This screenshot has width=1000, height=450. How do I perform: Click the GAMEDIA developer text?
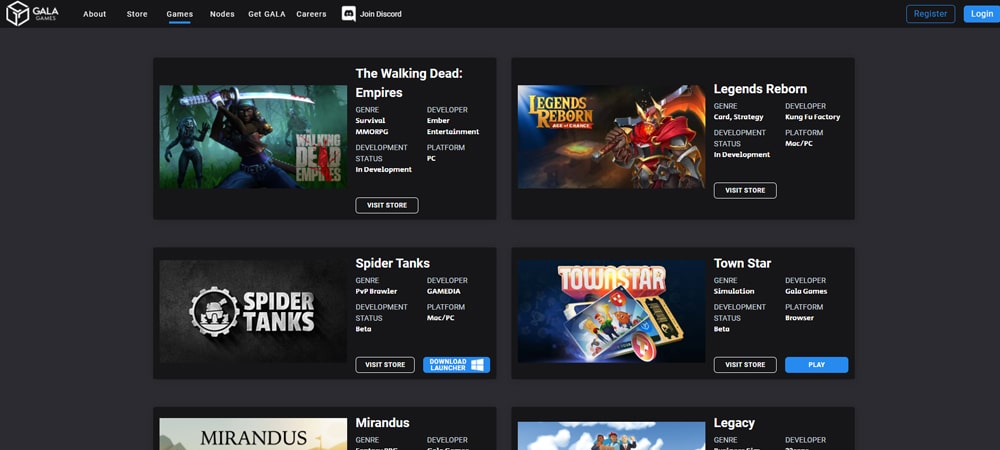443,291
